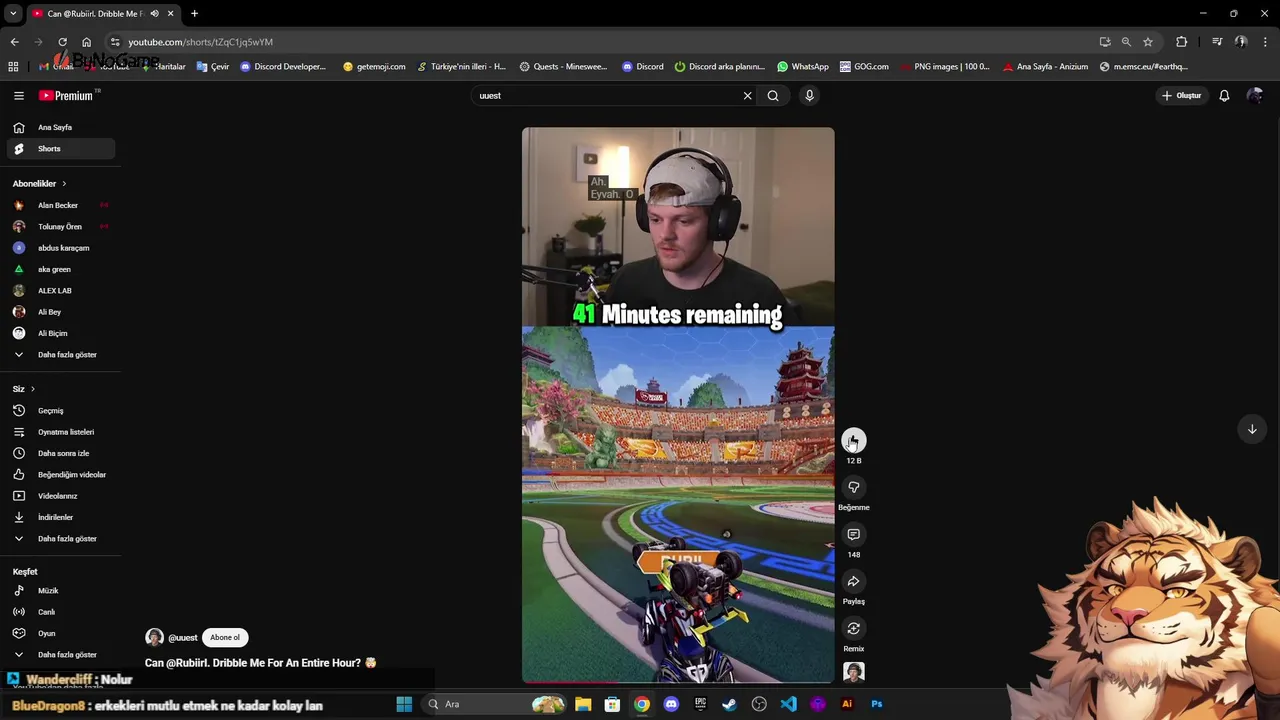Image resolution: width=1280 pixels, height=720 pixels.
Task: Open Oynatma listeleri playlists
Action: [61, 432]
